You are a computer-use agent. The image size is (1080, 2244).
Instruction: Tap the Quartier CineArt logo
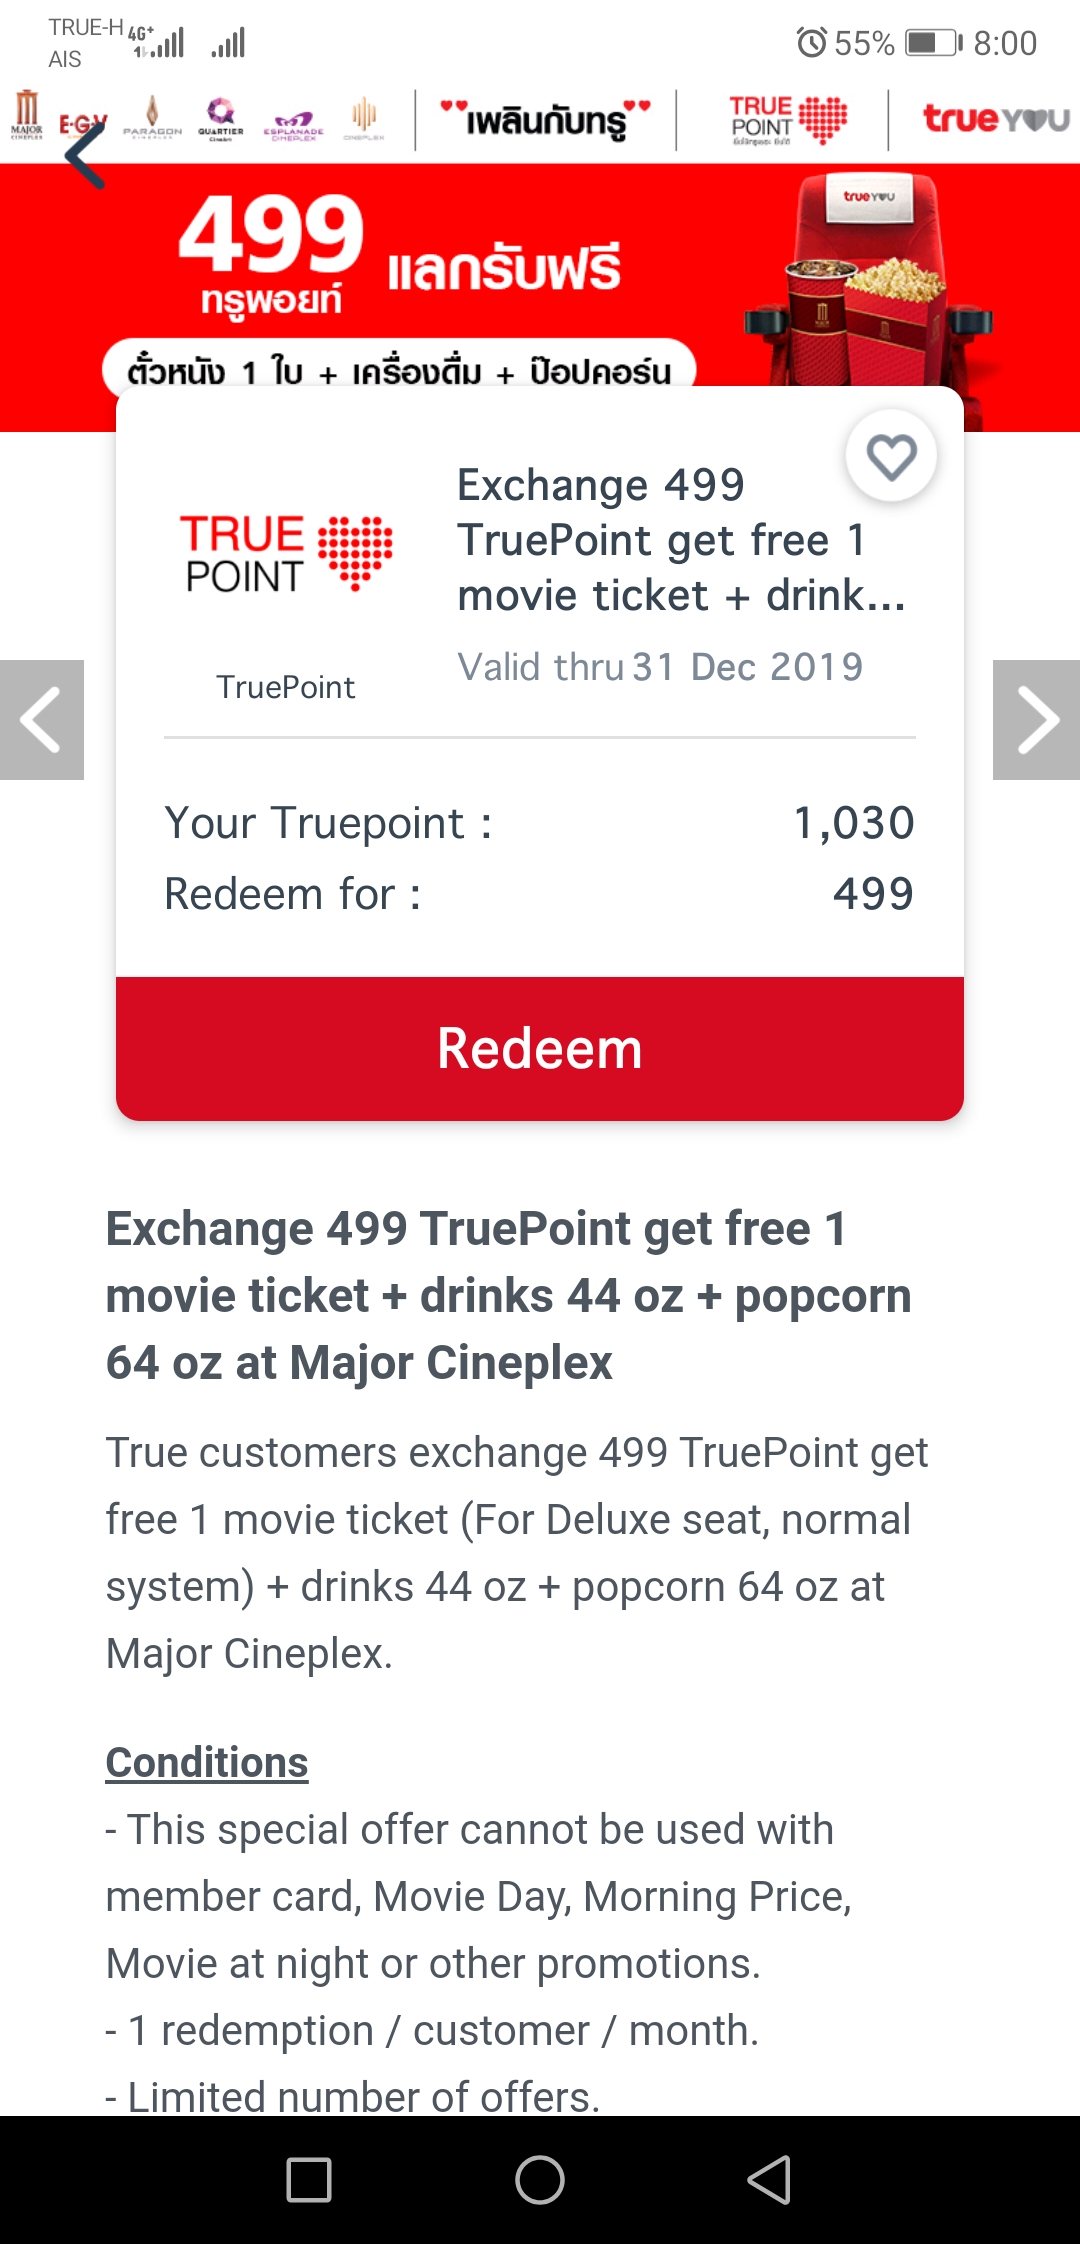(x=221, y=118)
